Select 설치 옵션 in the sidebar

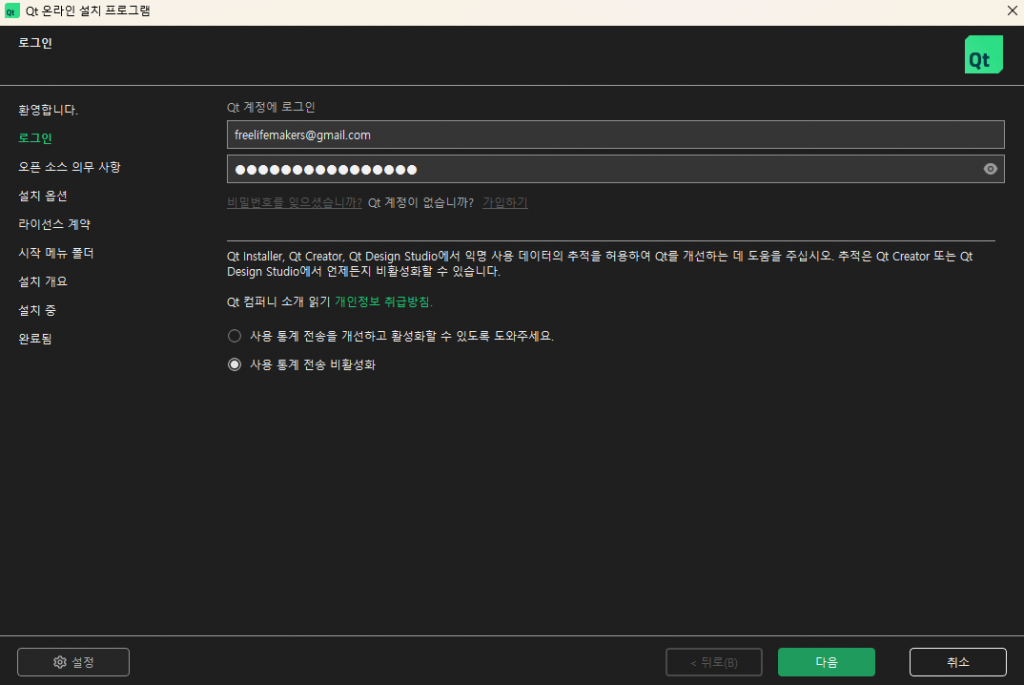point(43,196)
